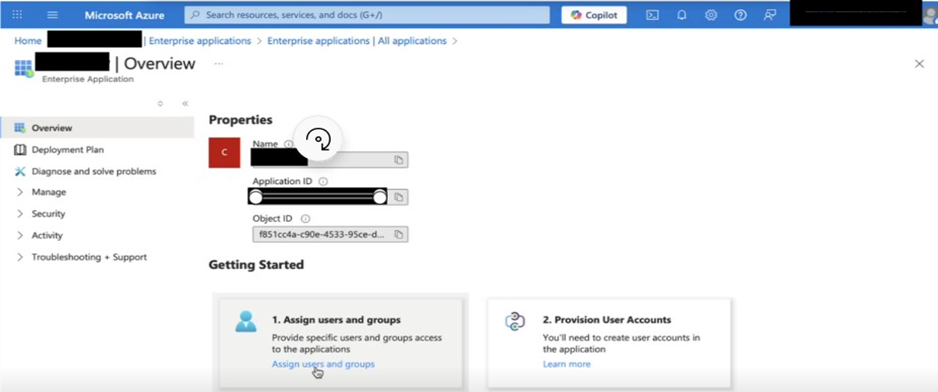This screenshot has width=938, height=392.
Task: Click Learn more under Provision User Accounts
Action: [x=567, y=364]
